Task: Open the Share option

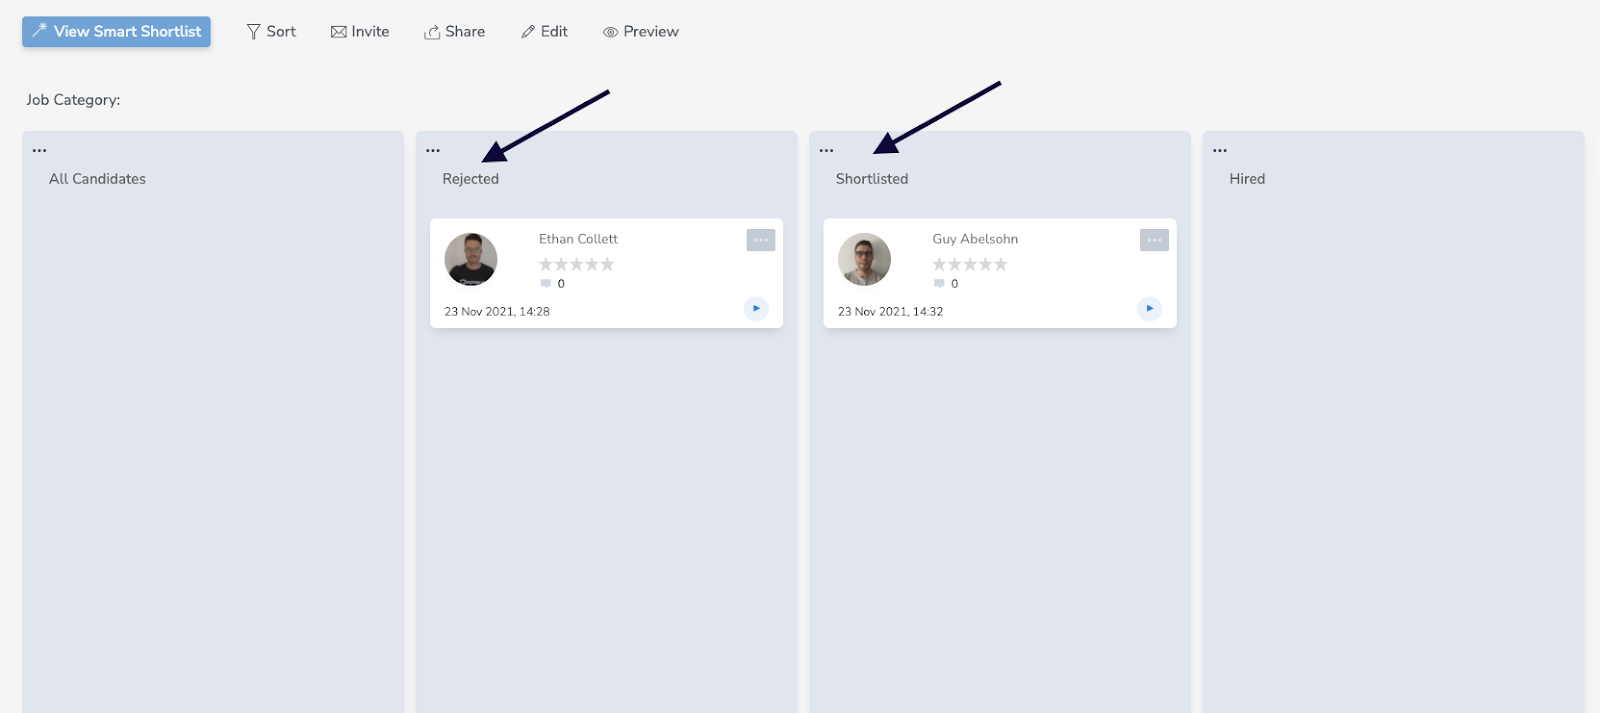Action: [454, 31]
